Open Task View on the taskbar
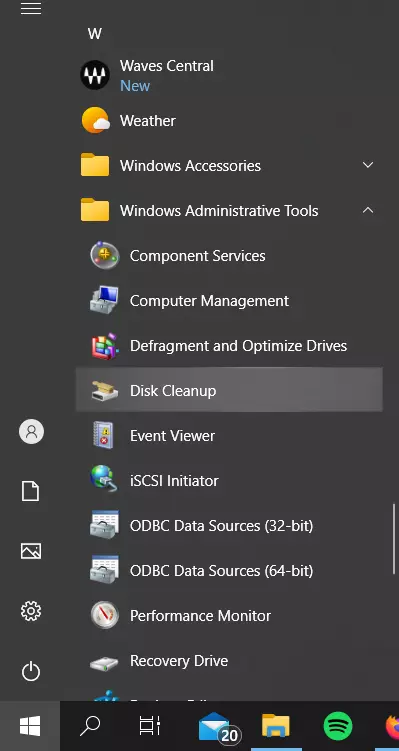 click(x=149, y=726)
